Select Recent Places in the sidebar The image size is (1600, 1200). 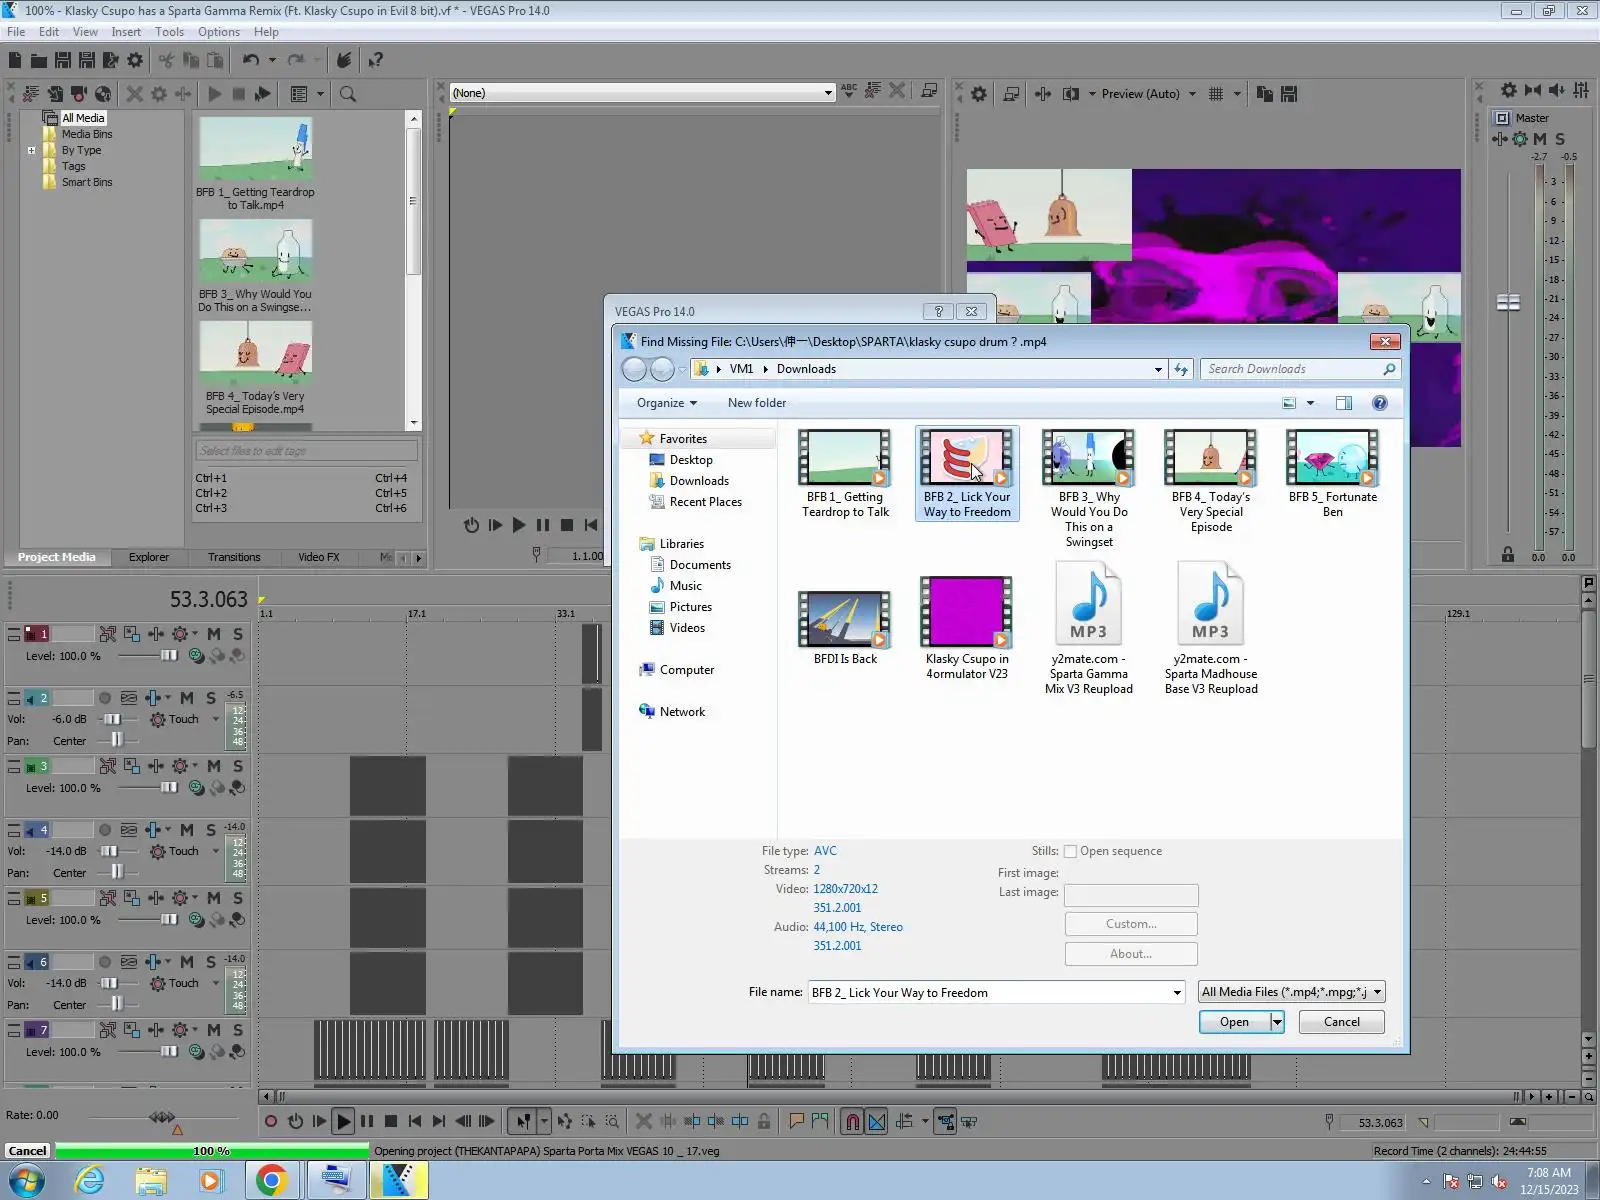(705, 502)
